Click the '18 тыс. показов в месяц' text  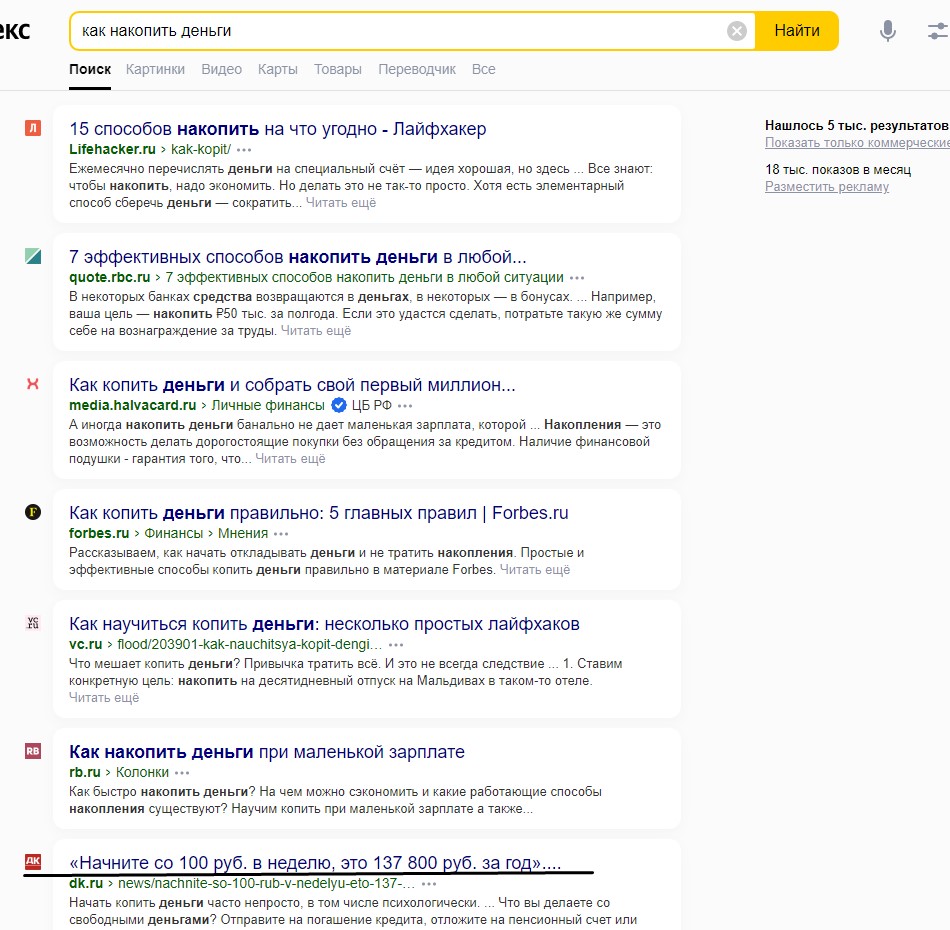[x=838, y=170]
